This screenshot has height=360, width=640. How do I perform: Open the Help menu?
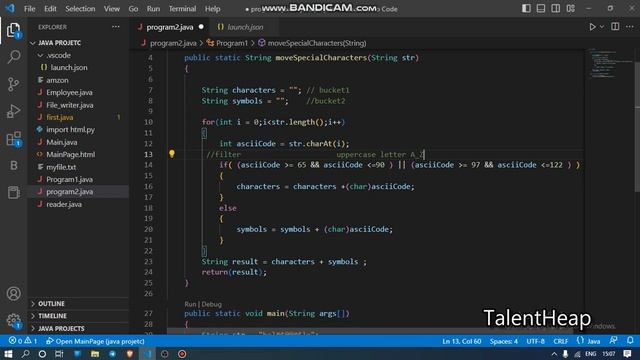click(x=212, y=9)
